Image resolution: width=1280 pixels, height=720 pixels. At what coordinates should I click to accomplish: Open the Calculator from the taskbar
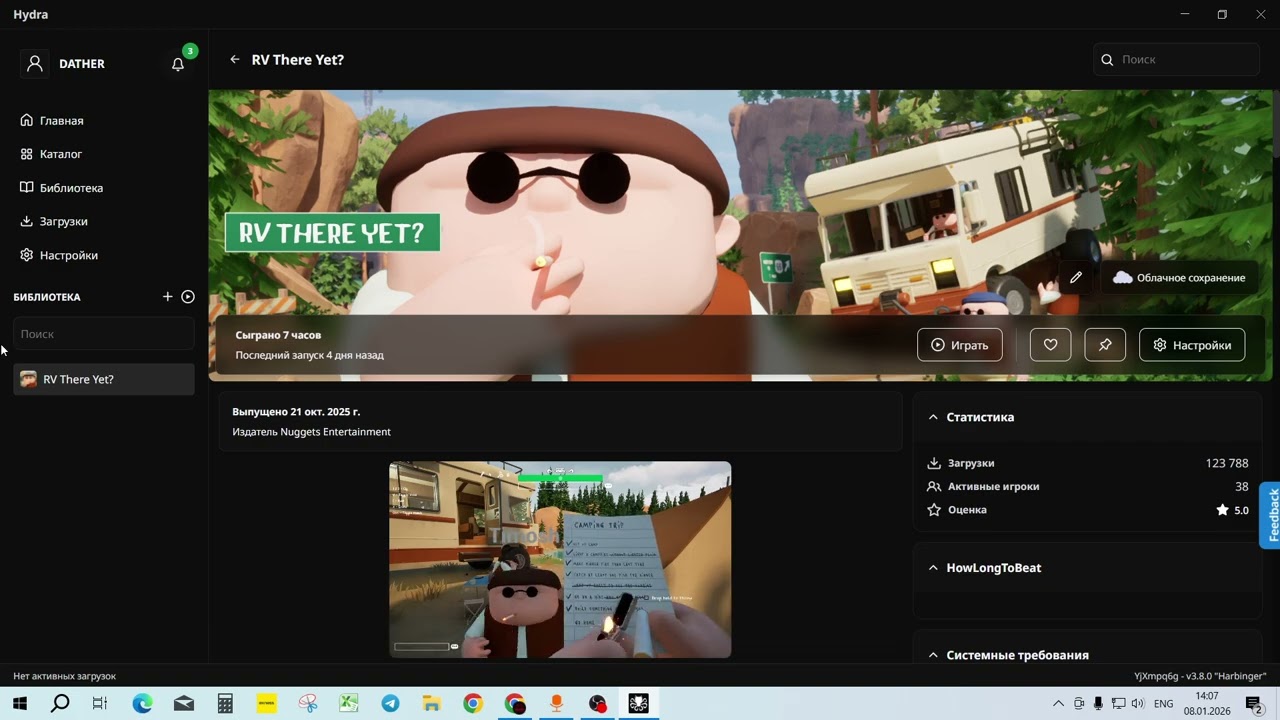click(225, 704)
